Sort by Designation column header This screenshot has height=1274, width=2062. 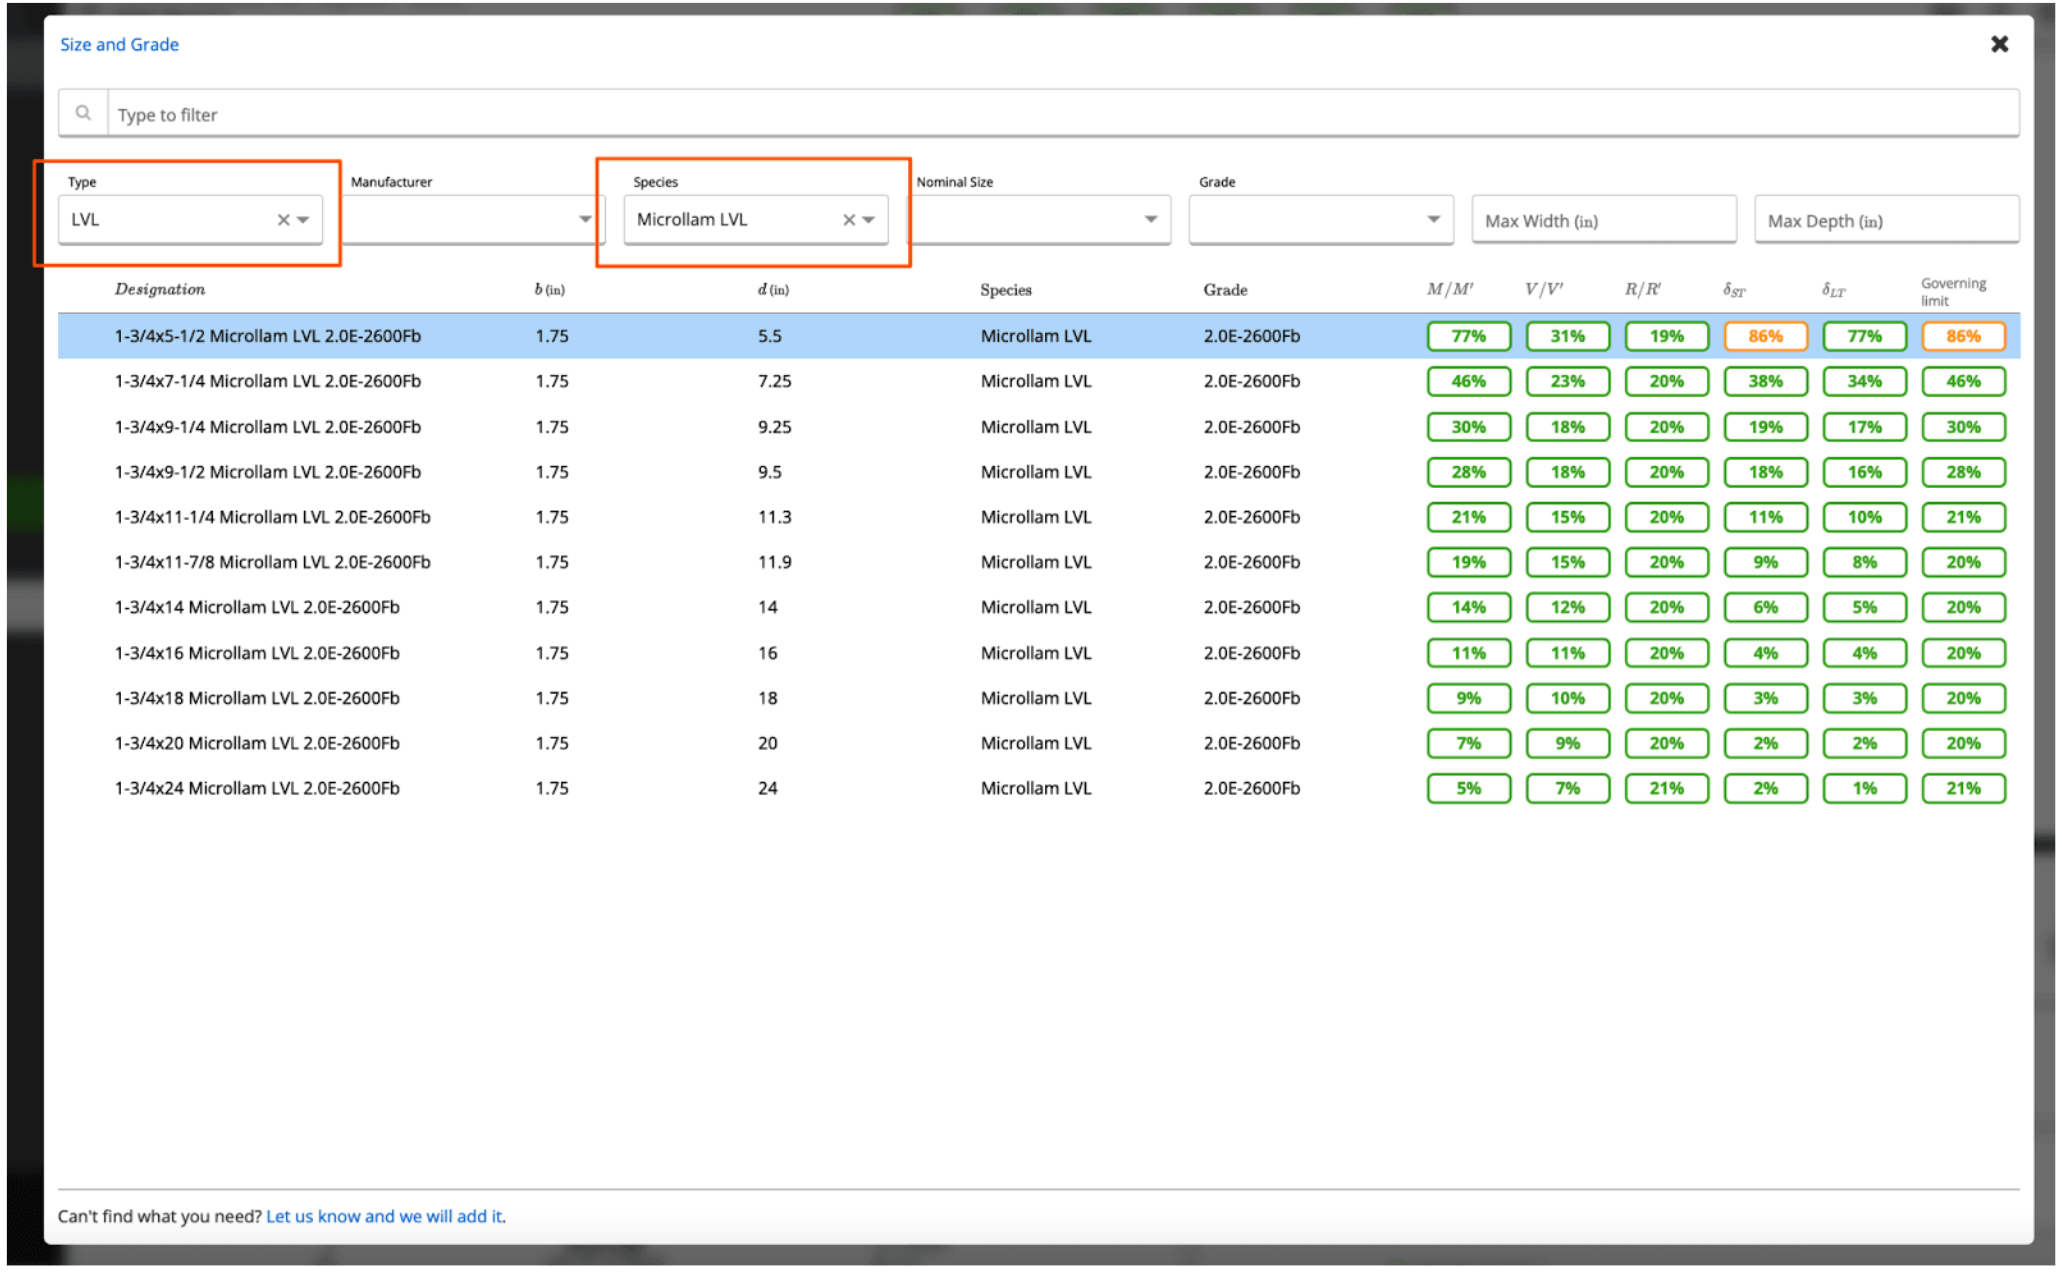coord(160,289)
